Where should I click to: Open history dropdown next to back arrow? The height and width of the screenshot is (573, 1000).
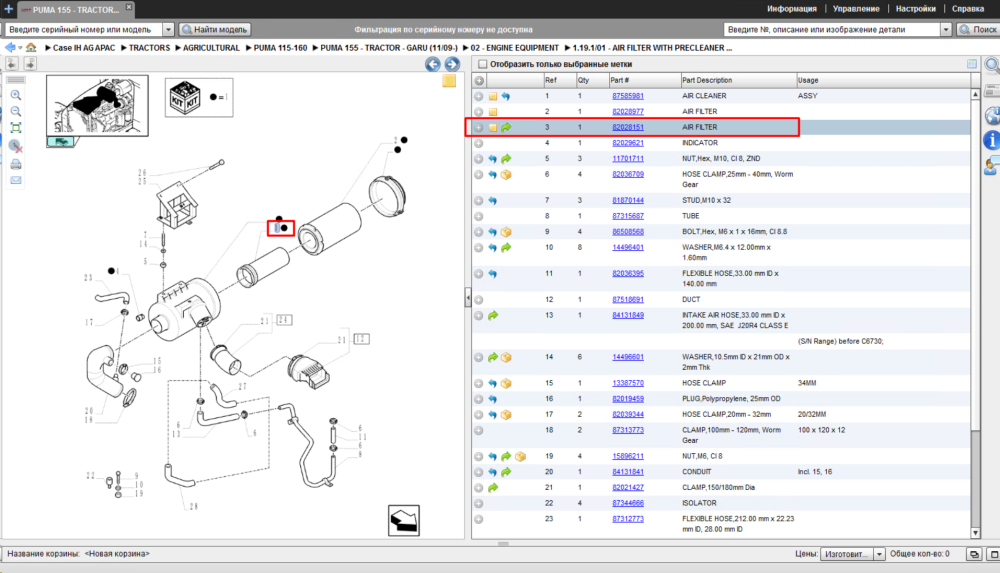click(20, 48)
